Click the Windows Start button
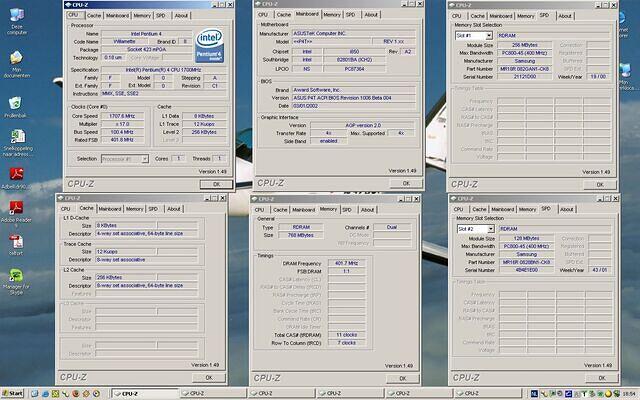 (13, 393)
